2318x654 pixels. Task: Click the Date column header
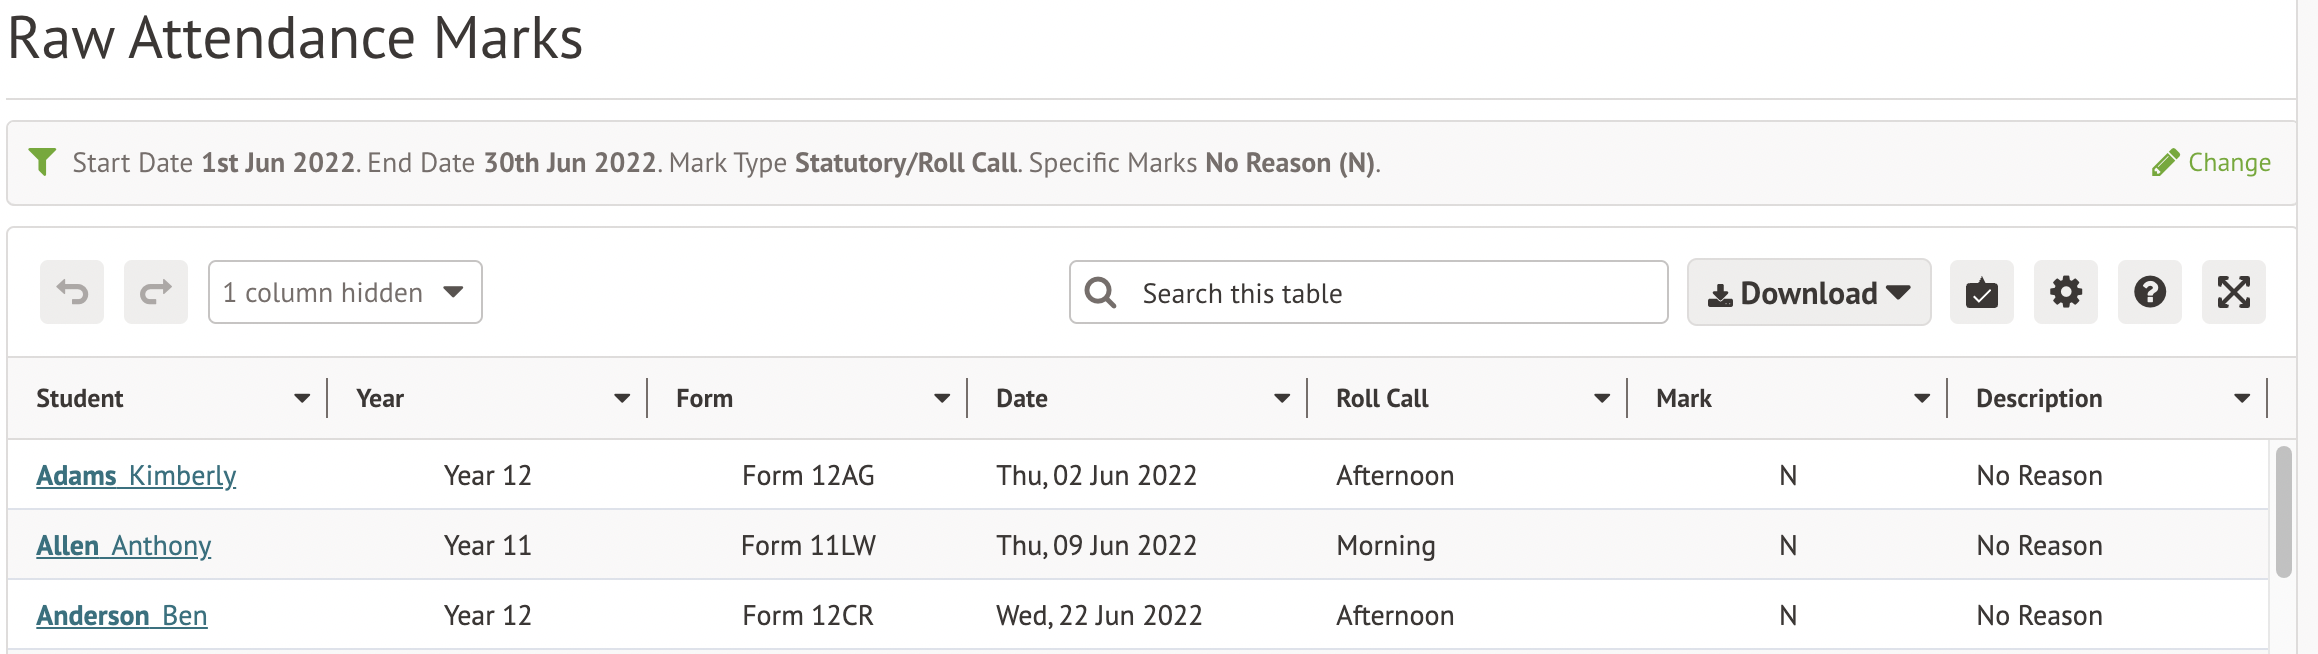(1022, 398)
